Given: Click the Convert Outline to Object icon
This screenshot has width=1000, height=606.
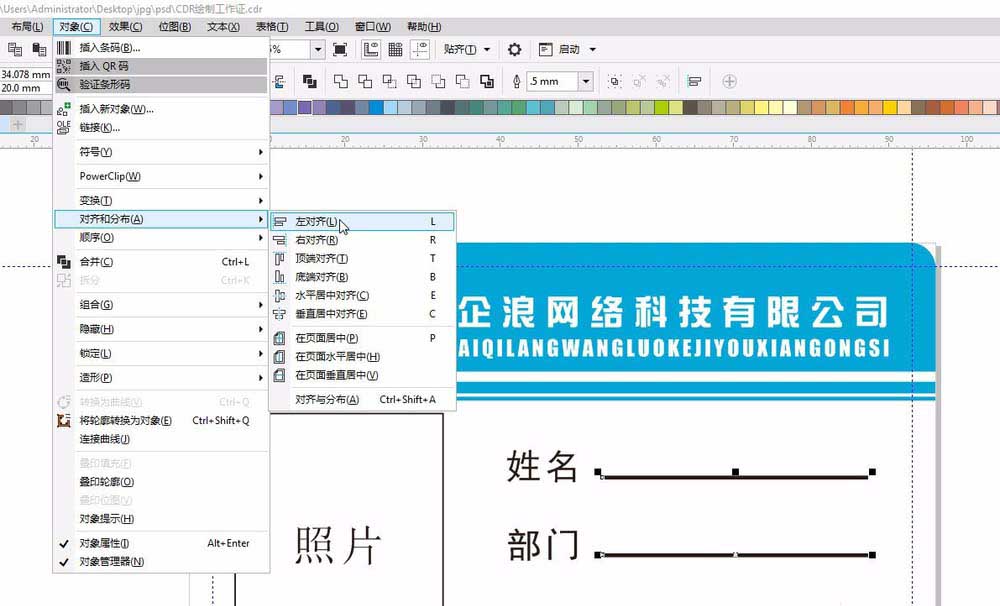Looking at the screenshot, I should coord(64,420).
